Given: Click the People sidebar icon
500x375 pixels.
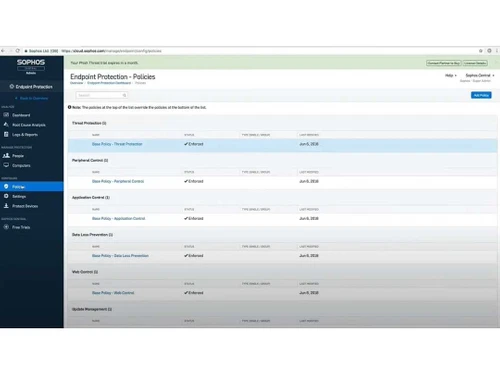Looking at the screenshot, I should click(x=6, y=156).
